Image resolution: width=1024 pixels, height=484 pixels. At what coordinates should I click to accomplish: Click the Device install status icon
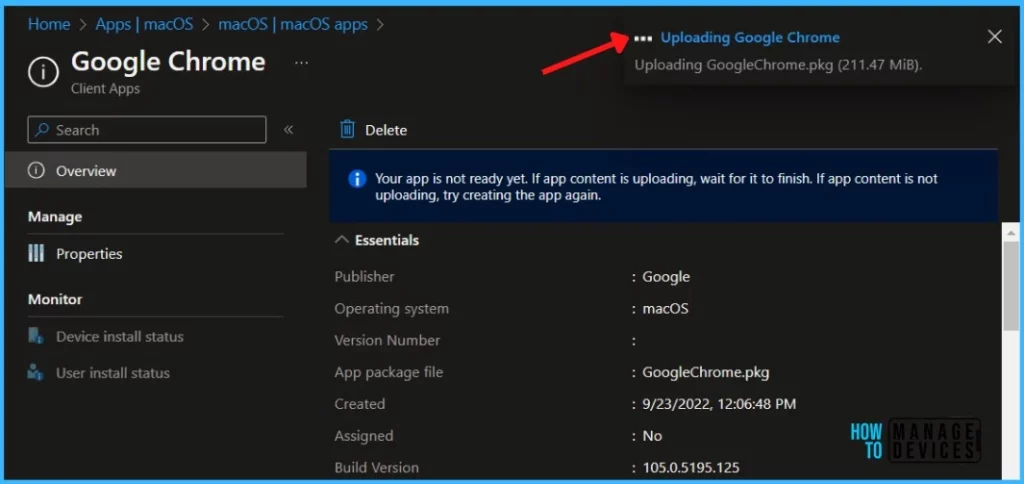[36, 336]
